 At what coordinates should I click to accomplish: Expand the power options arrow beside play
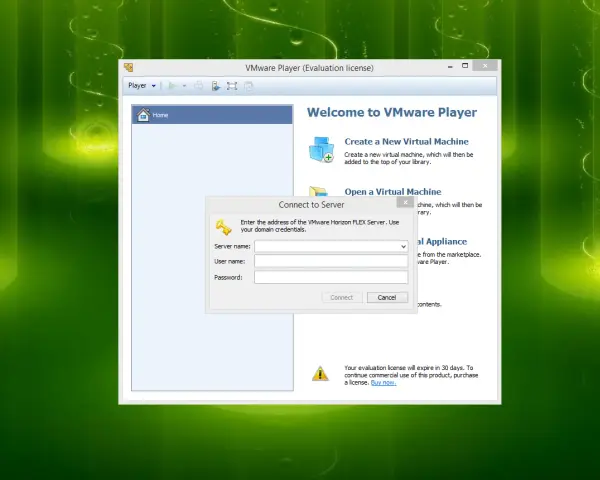pos(184,86)
